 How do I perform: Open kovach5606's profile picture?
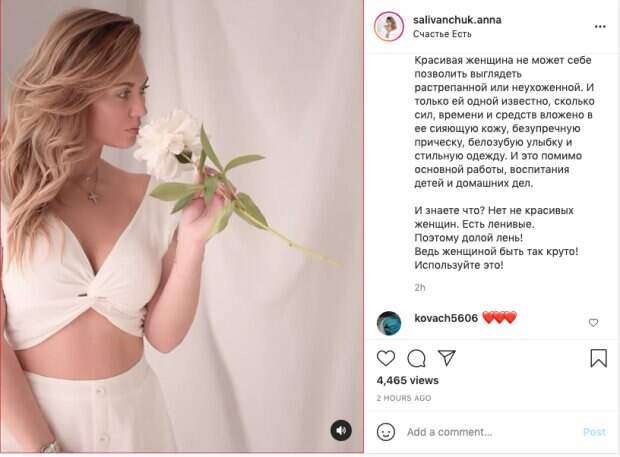(x=389, y=323)
